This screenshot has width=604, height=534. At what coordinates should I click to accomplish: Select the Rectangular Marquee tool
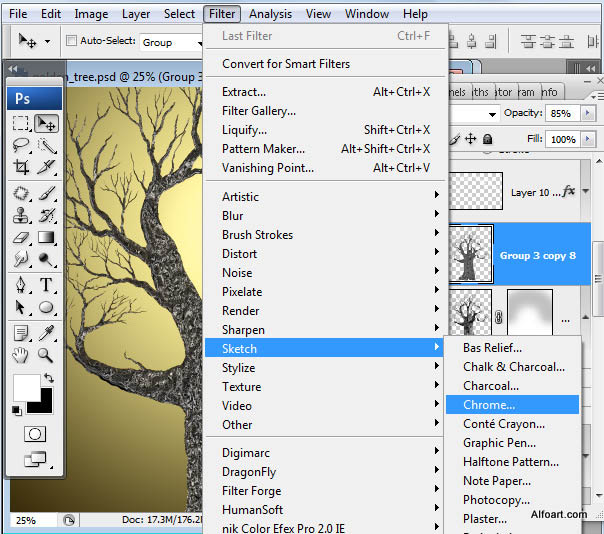21,123
